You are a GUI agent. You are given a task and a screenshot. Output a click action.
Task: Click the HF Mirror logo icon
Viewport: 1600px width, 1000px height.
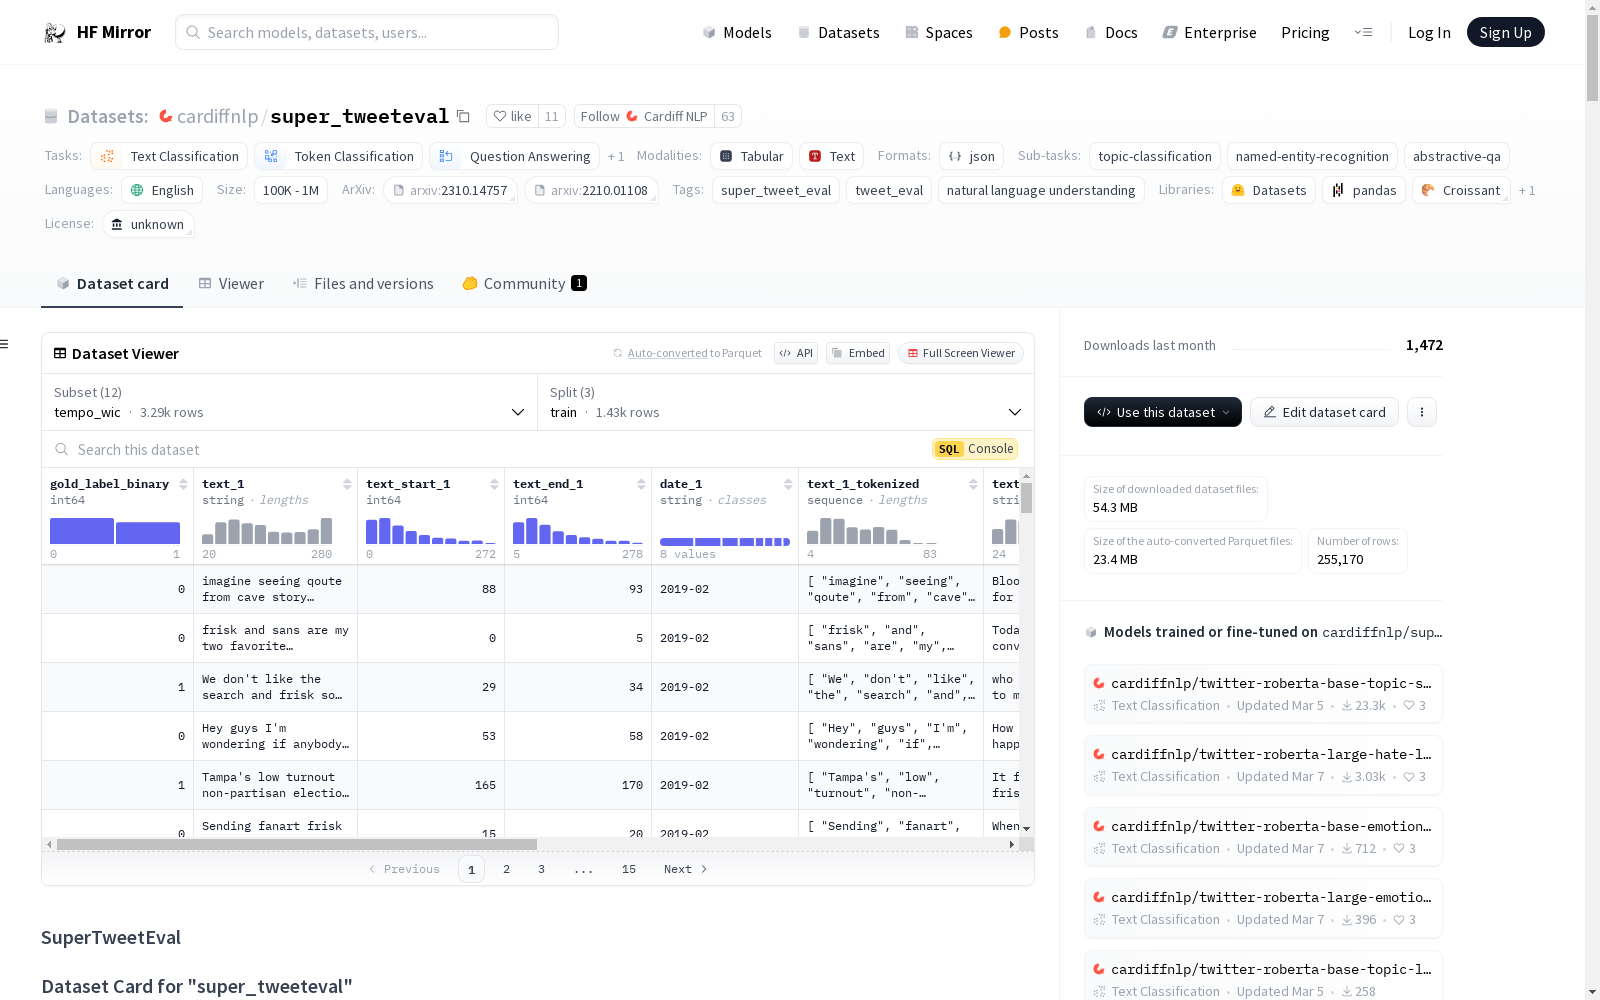(x=54, y=32)
